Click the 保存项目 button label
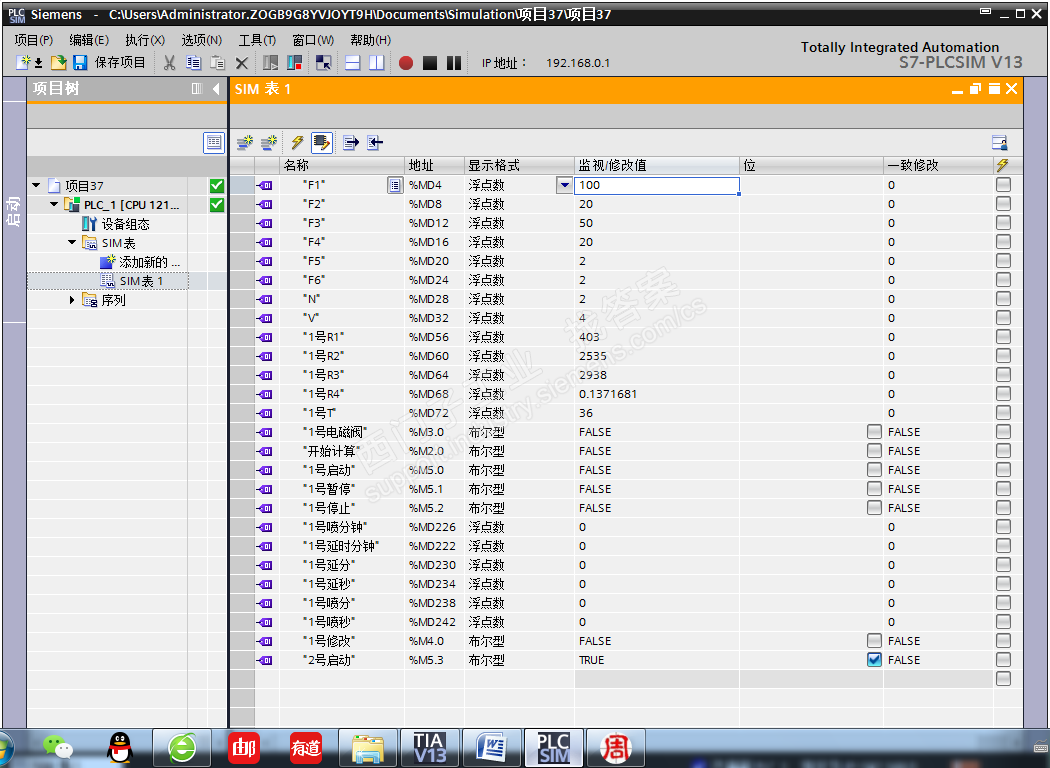Screen dimensions: 1050x768 pyautogui.click(x=120, y=62)
